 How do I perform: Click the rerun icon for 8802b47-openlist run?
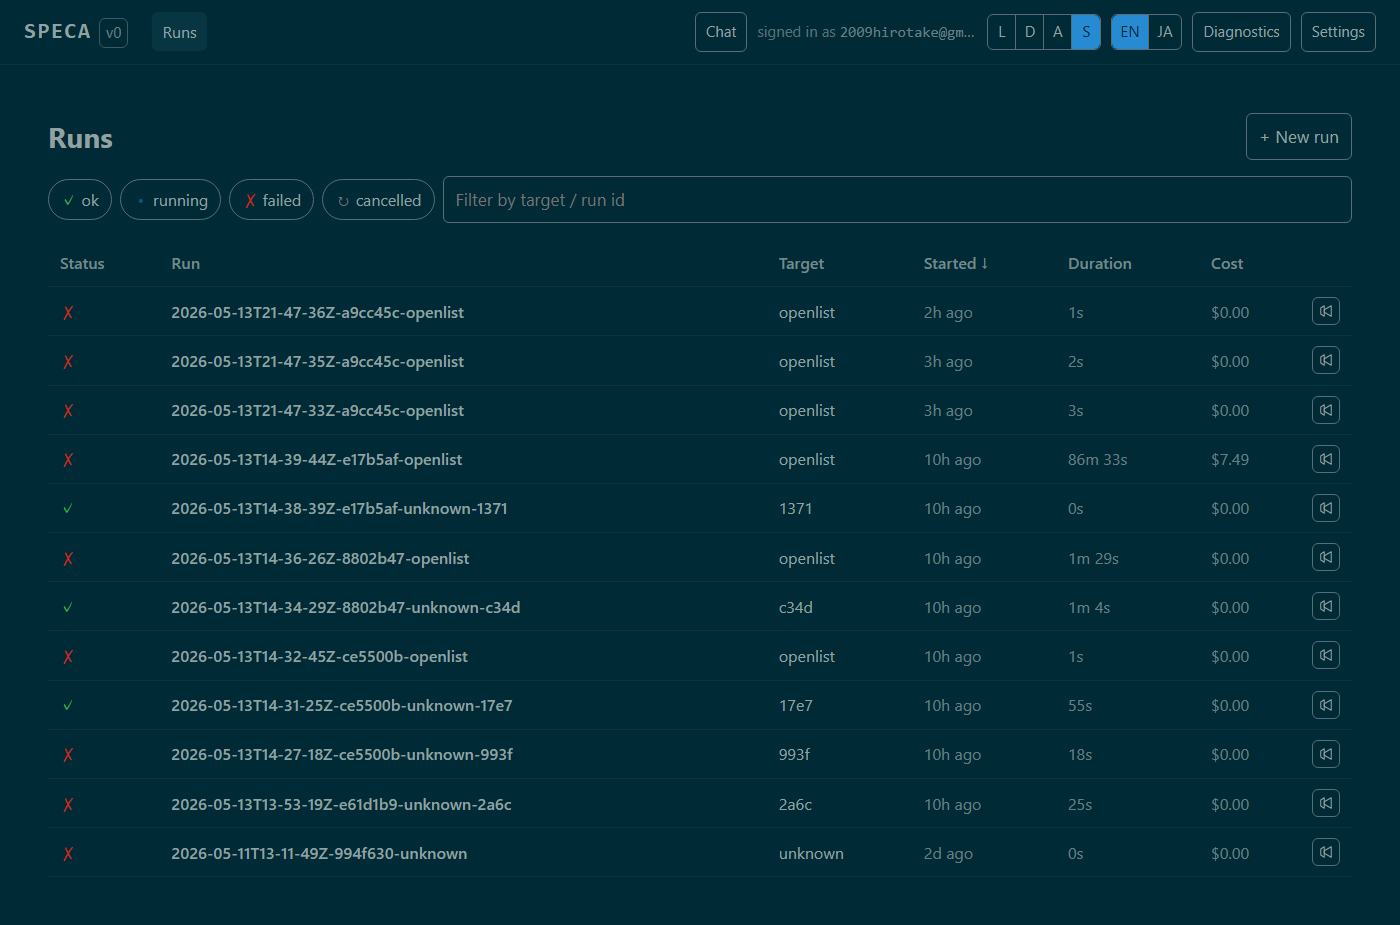1326,558
